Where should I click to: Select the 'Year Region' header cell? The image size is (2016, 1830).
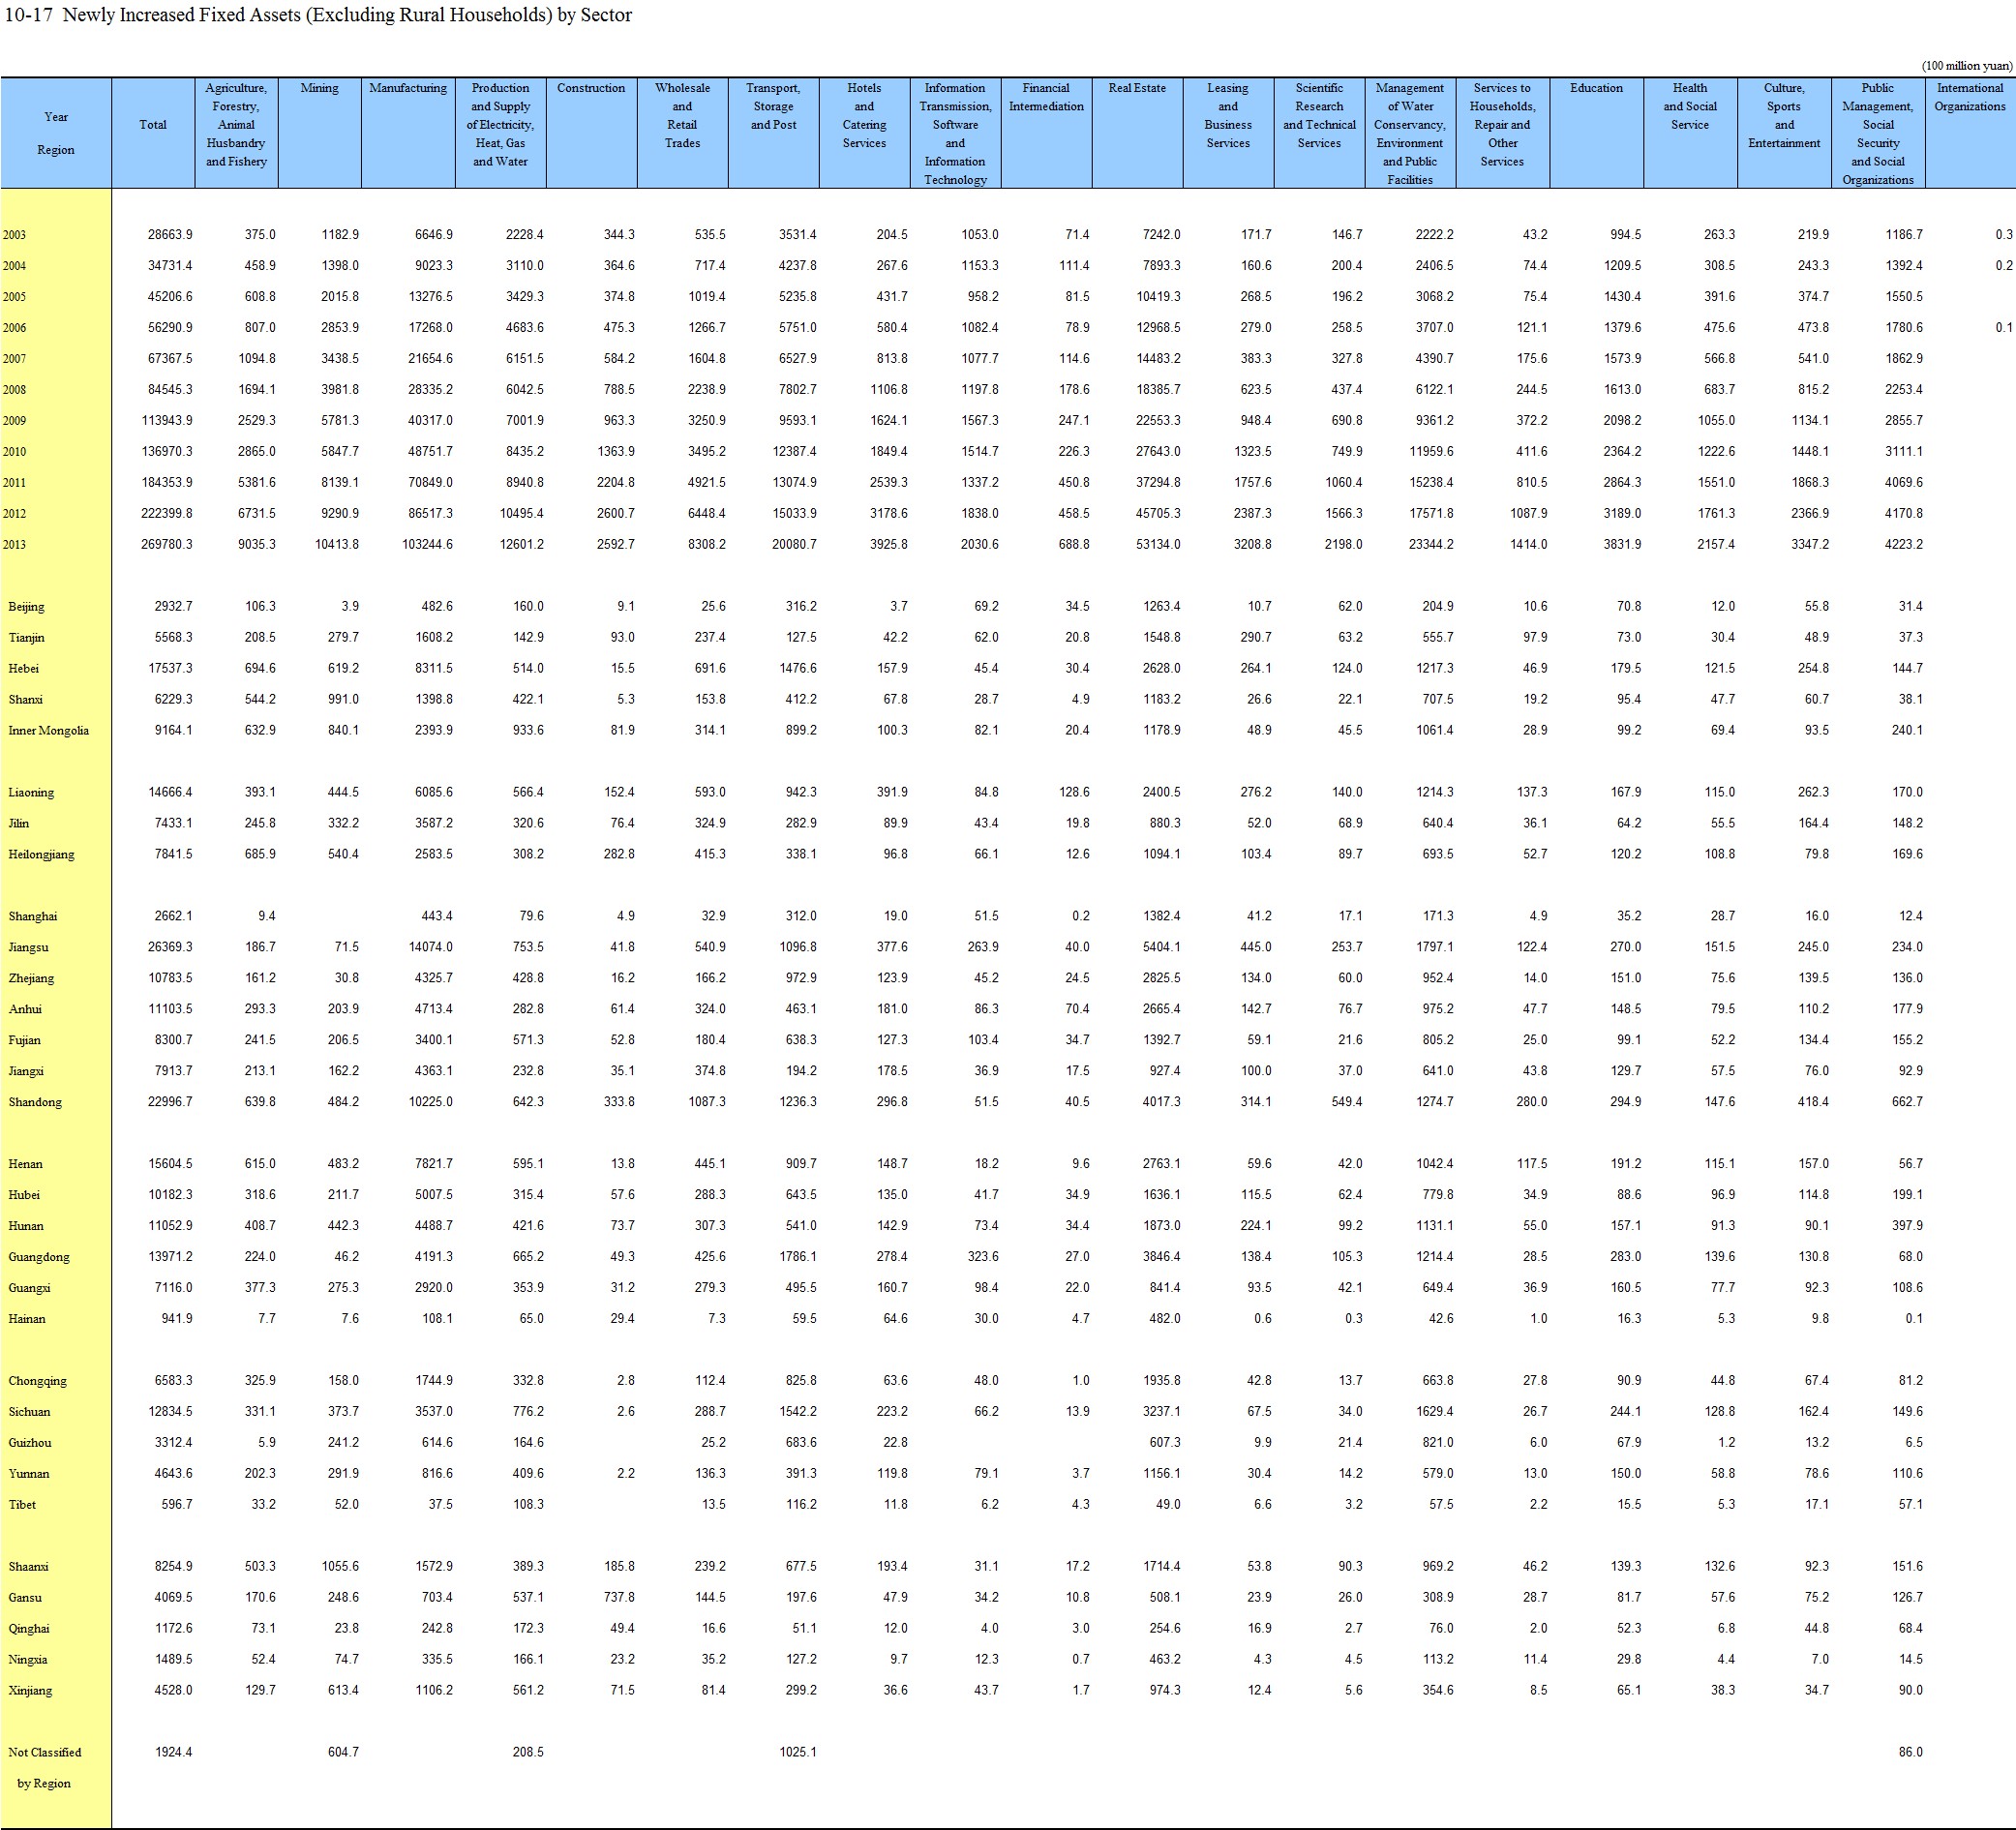(56, 133)
